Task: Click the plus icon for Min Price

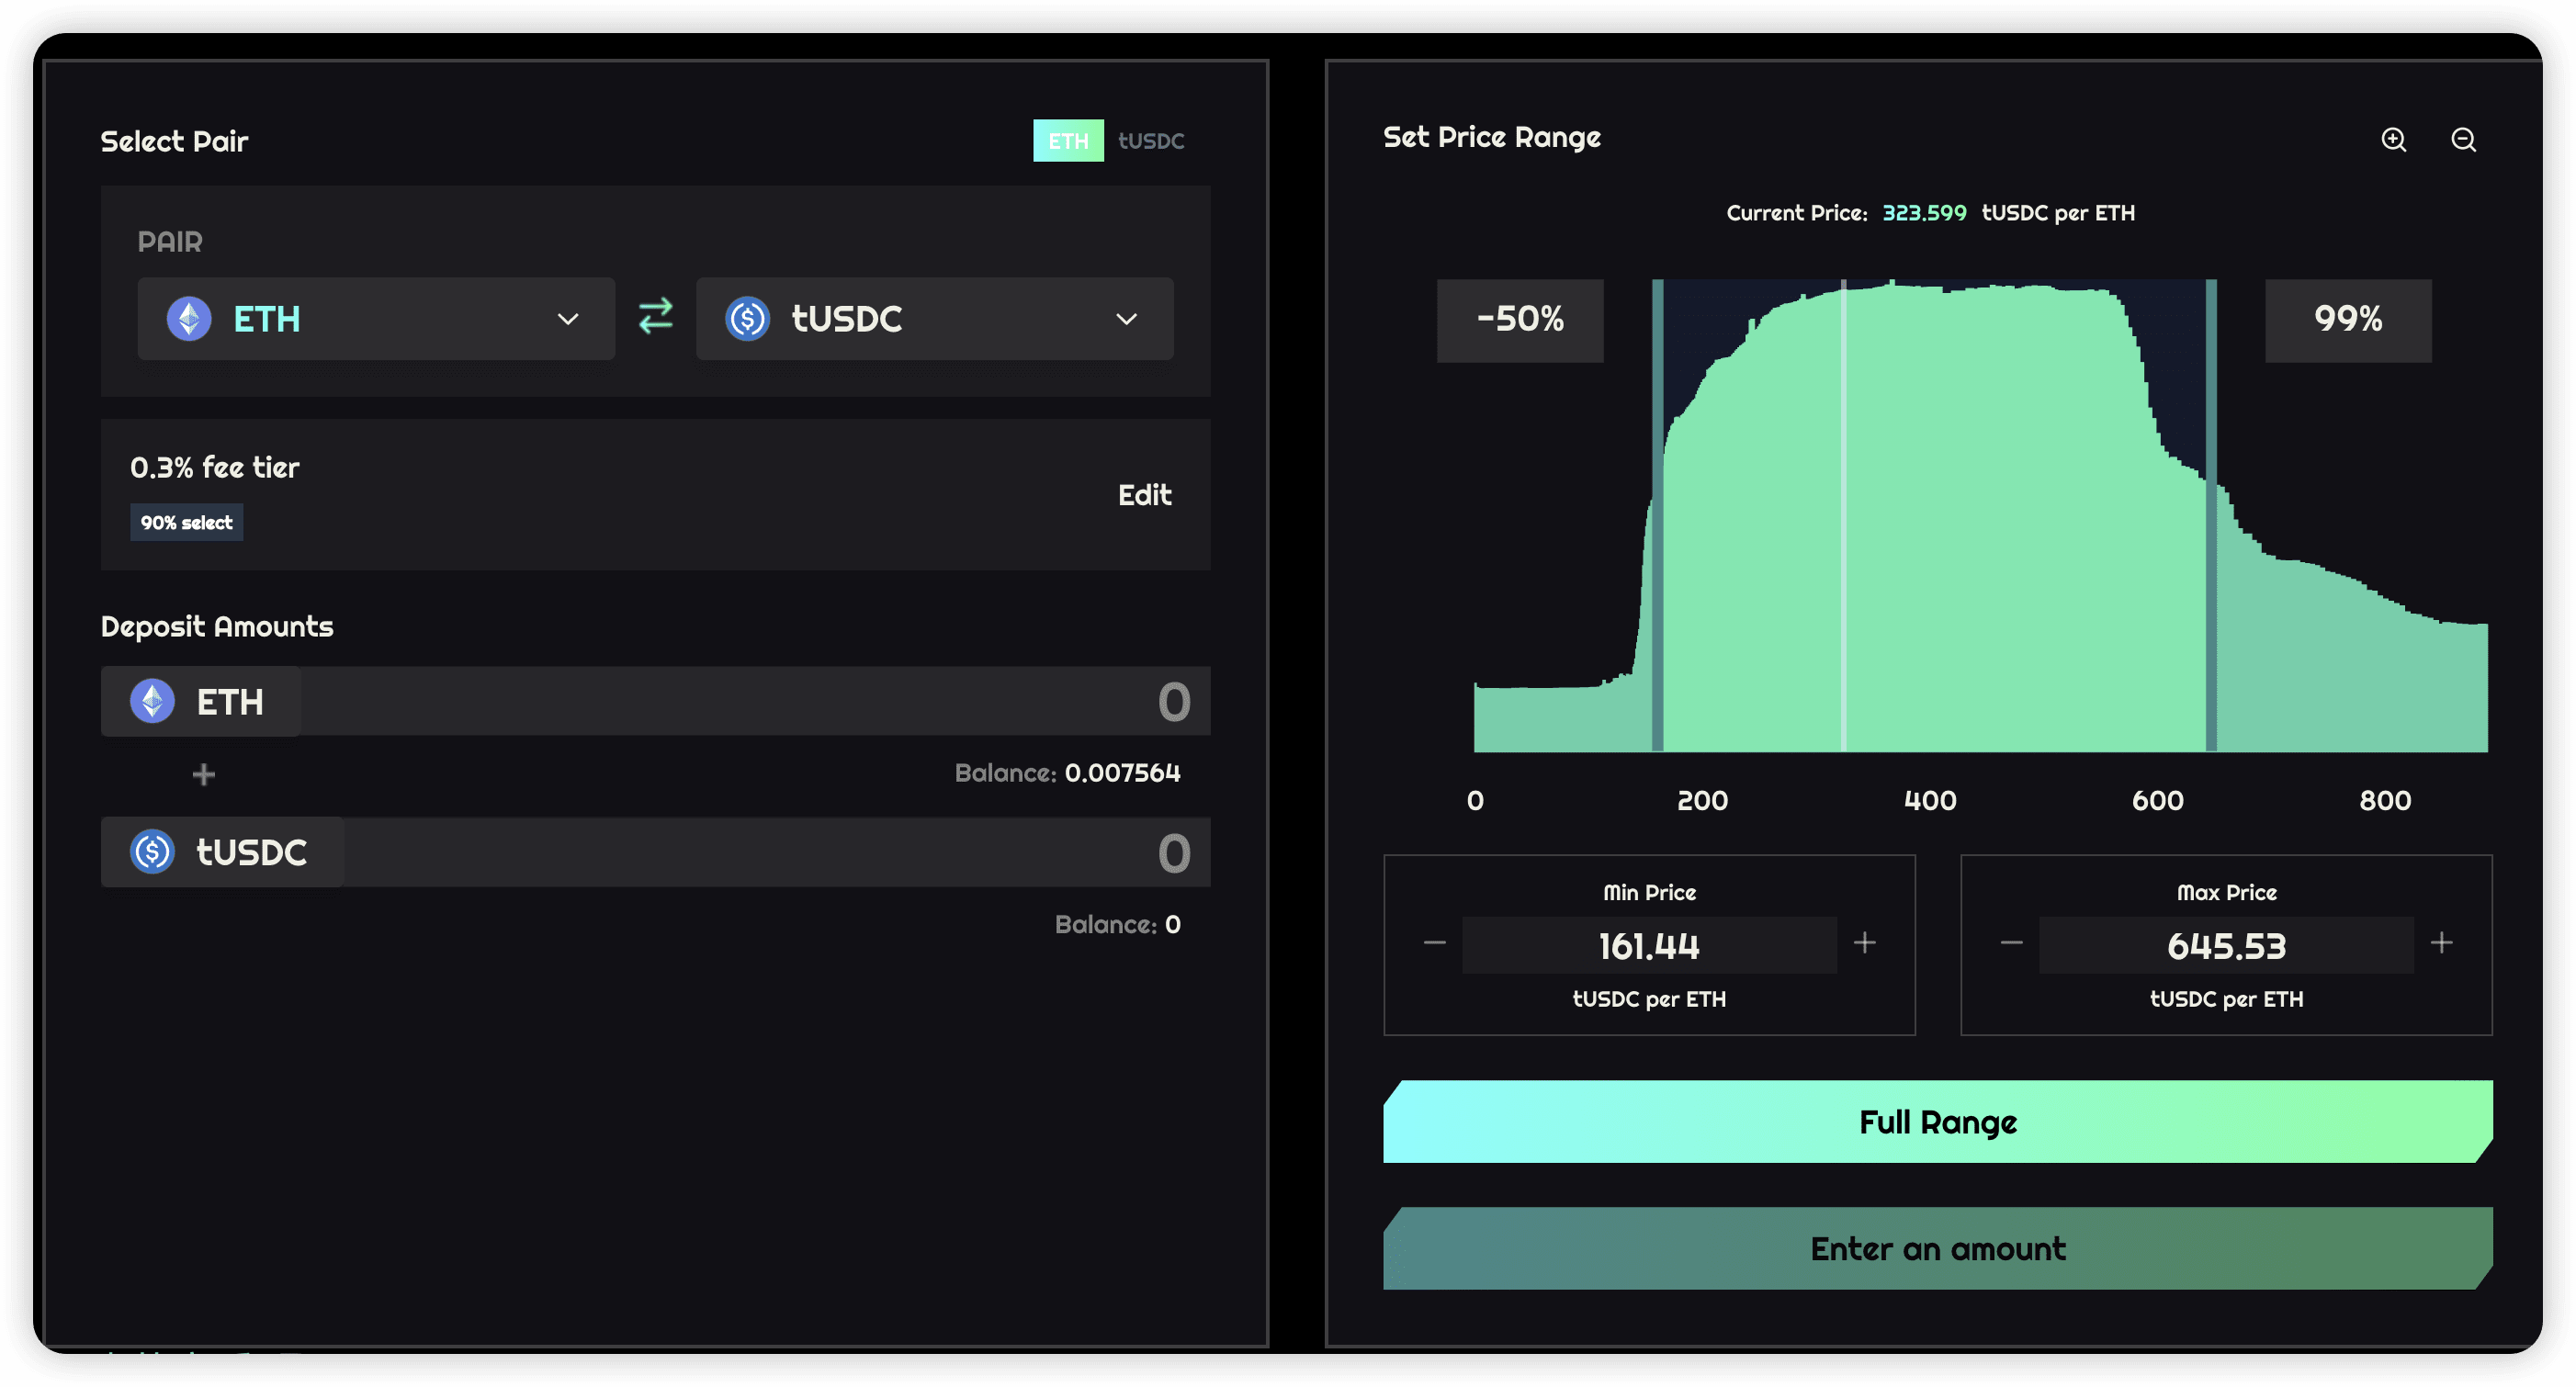Action: pos(1864,943)
